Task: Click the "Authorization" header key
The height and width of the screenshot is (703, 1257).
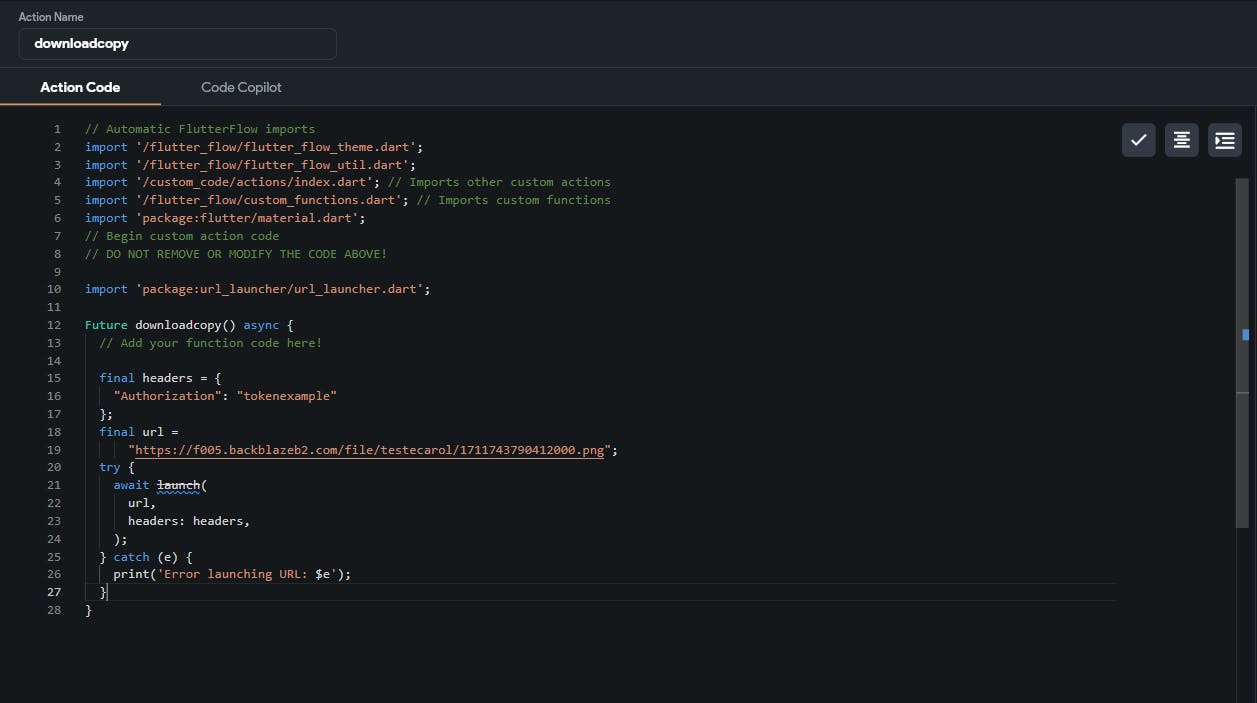Action: click(x=166, y=396)
